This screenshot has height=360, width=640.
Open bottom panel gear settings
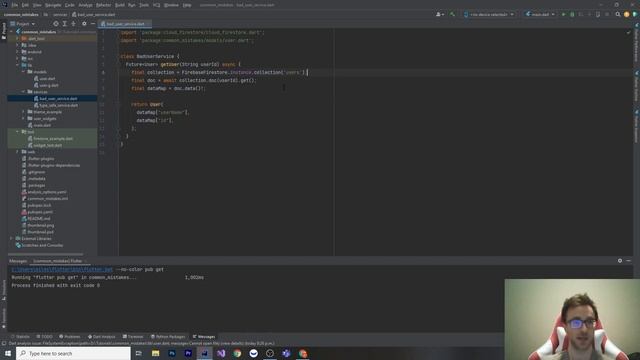[x=620, y=260]
